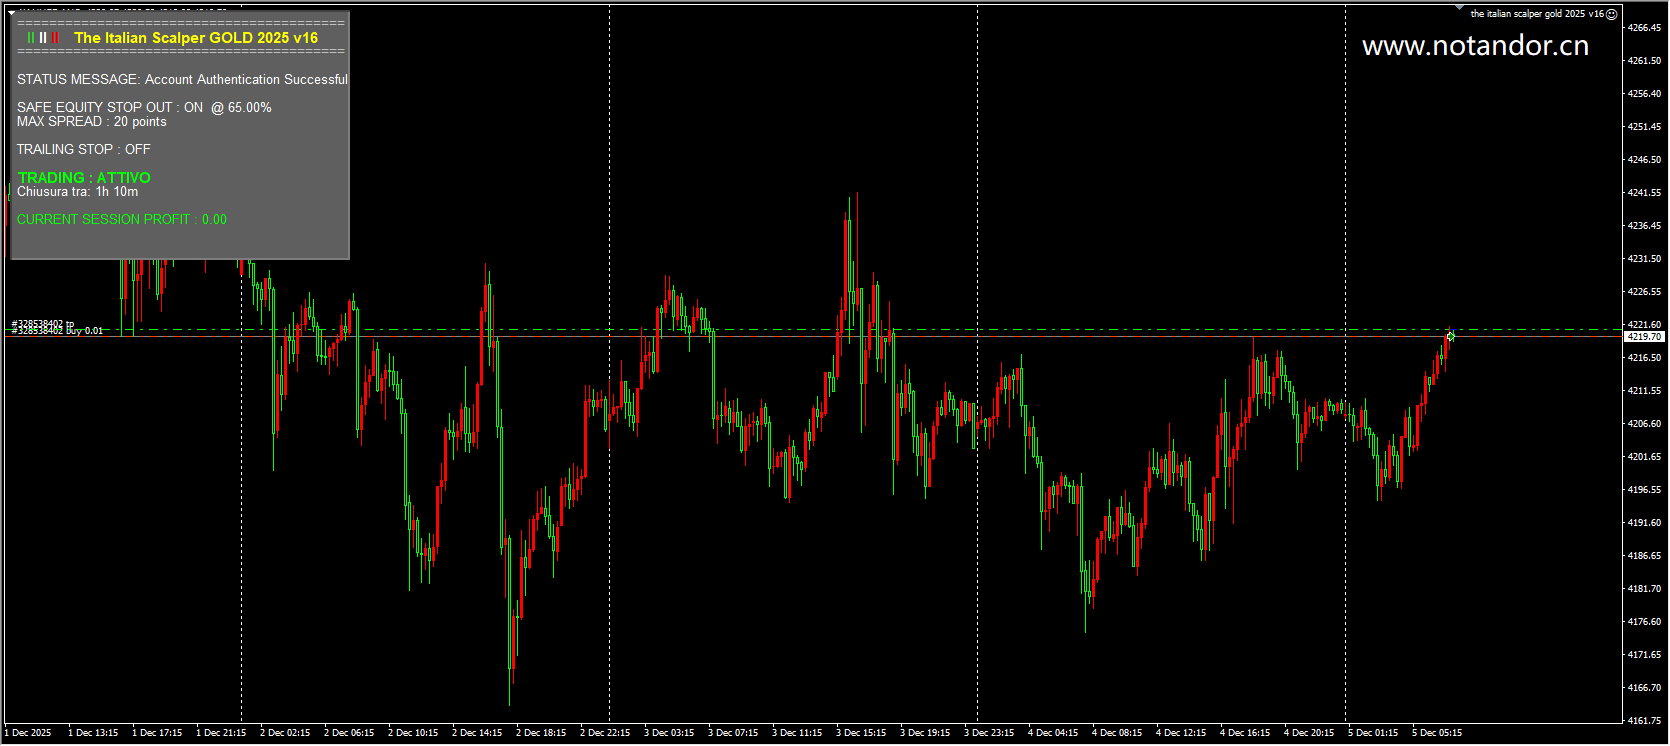This screenshot has width=1670, height=746.
Task: Click price axis label 4266.45
Action: click(x=1644, y=28)
